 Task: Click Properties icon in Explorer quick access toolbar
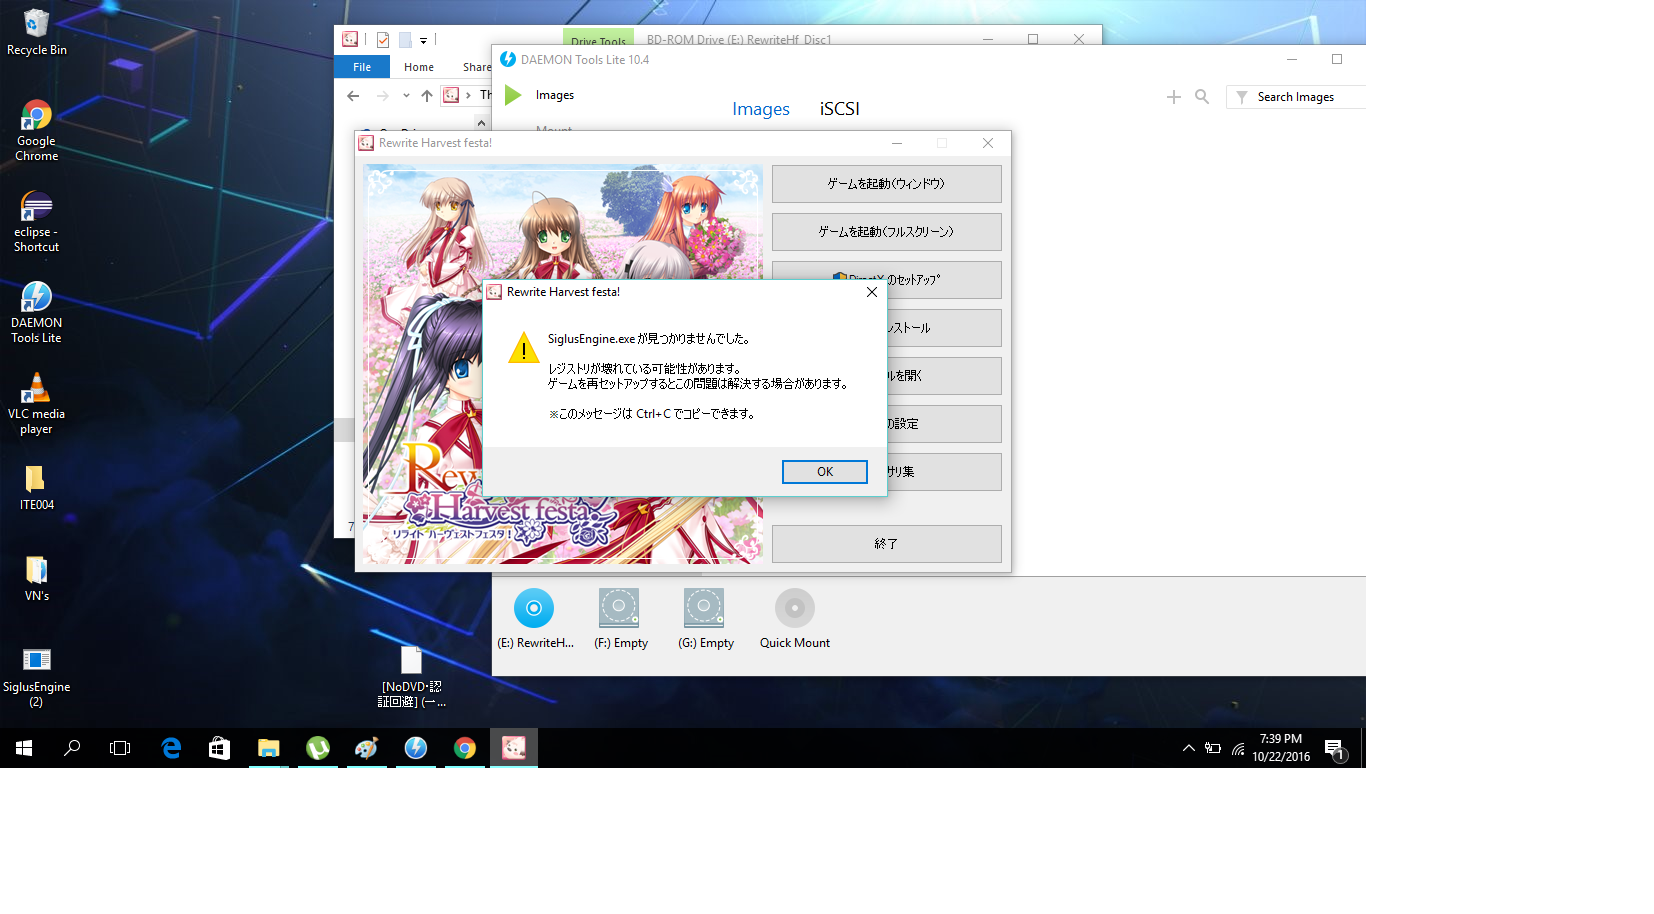(x=383, y=40)
